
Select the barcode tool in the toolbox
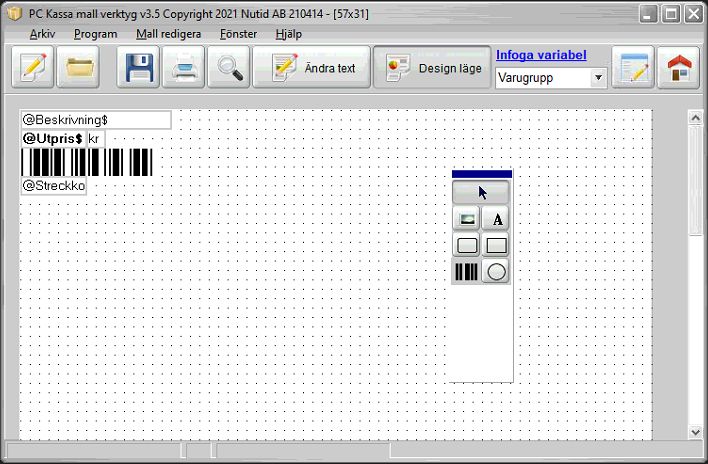[467, 271]
